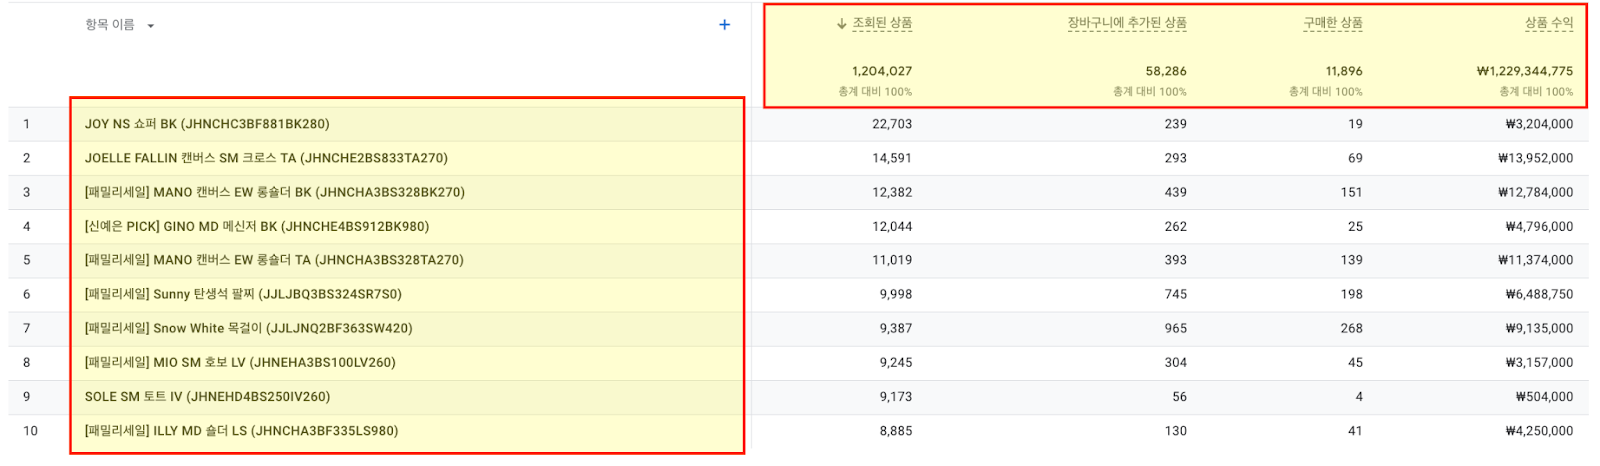The height and width of the screenshot is (466, 1600).
Task: Click the total 11,896 purchased items value
Action: tap(1344, 71)
